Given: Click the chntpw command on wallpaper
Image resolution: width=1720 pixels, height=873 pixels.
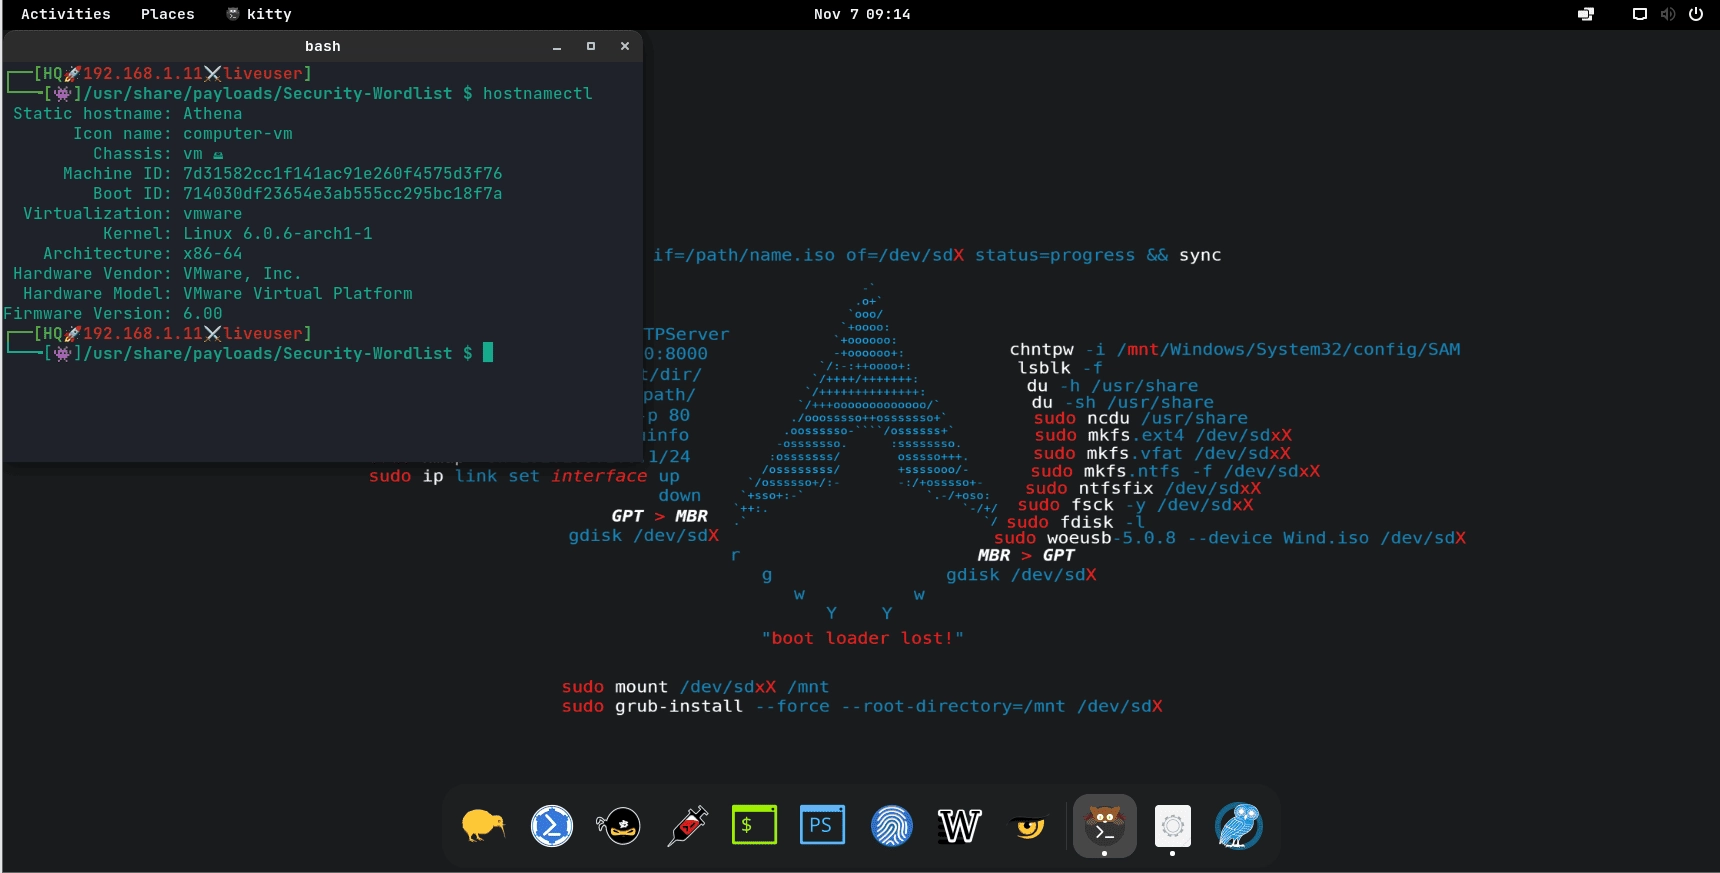Looking at the screenshot, I should 1235,349.
